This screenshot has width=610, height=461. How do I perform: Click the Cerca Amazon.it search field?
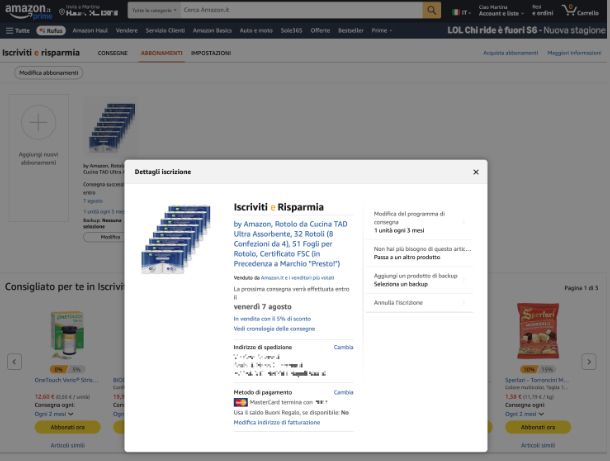click(x=301, y=11)
